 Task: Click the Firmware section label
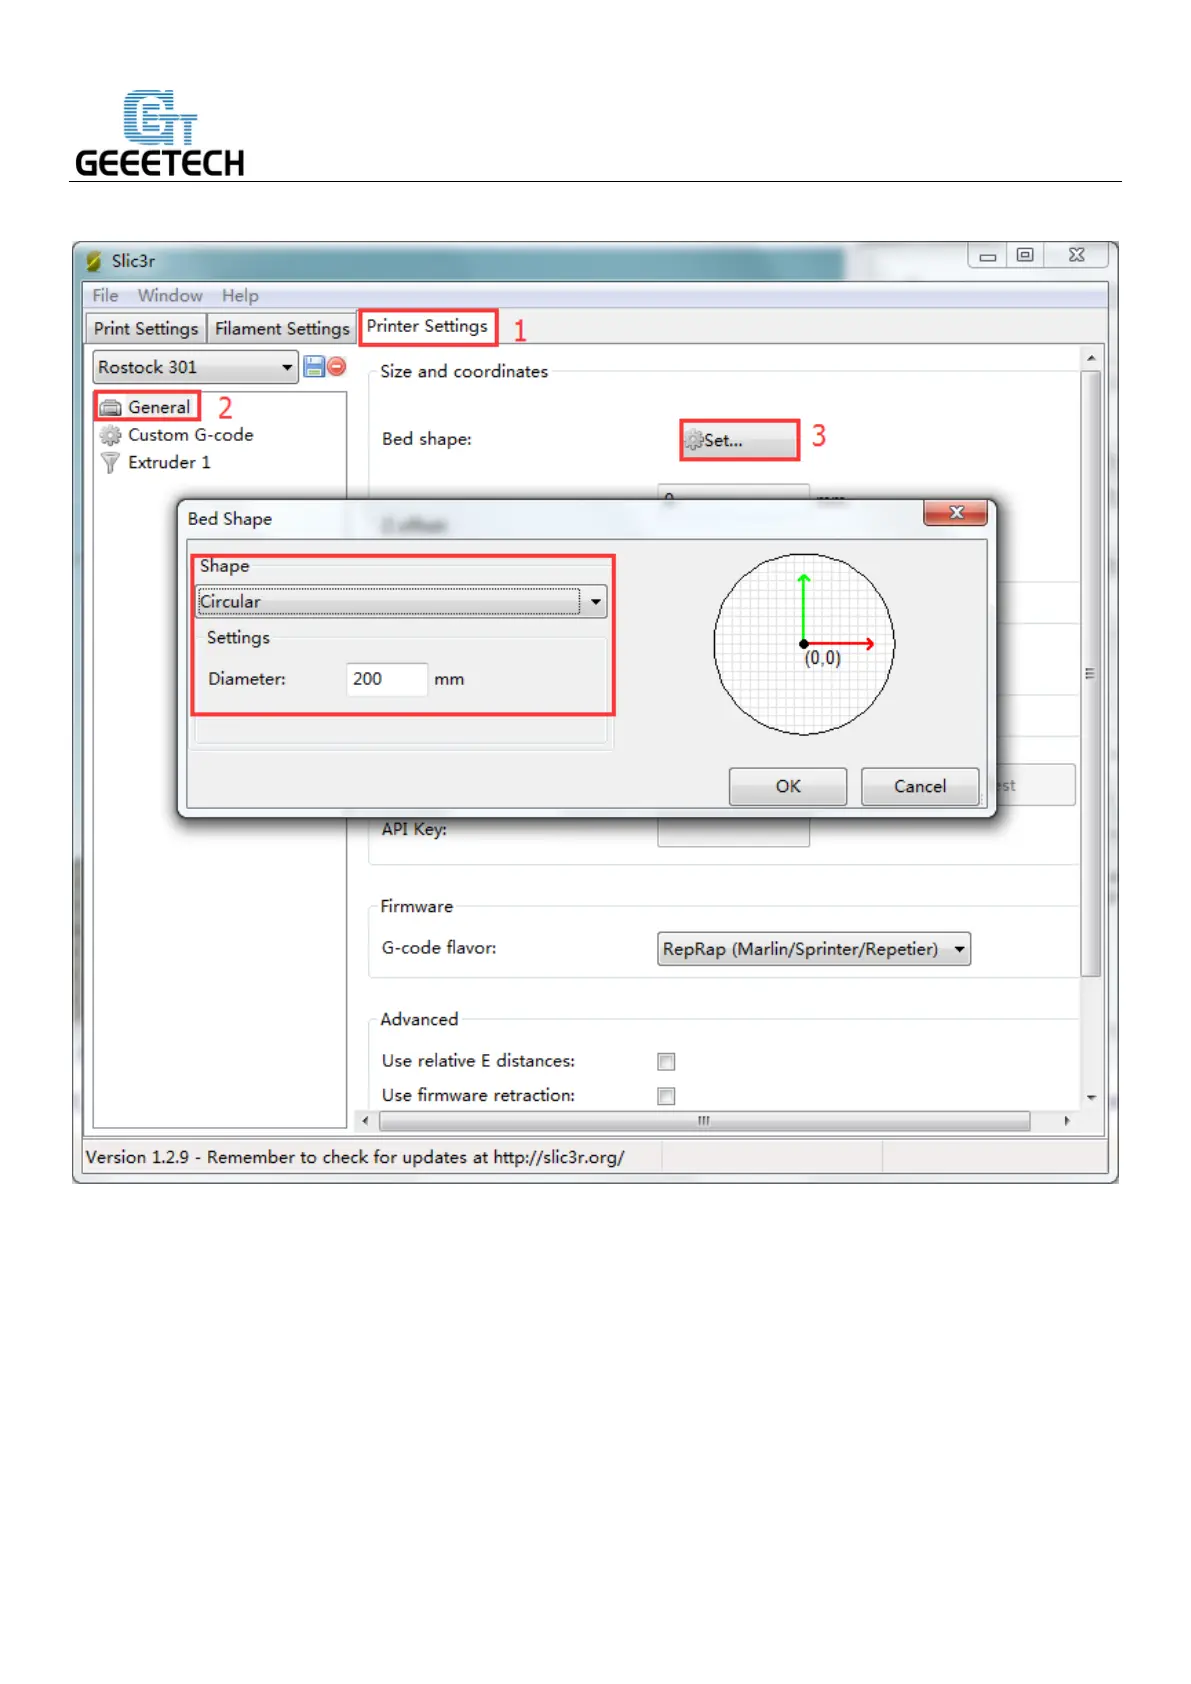(416, 907)
